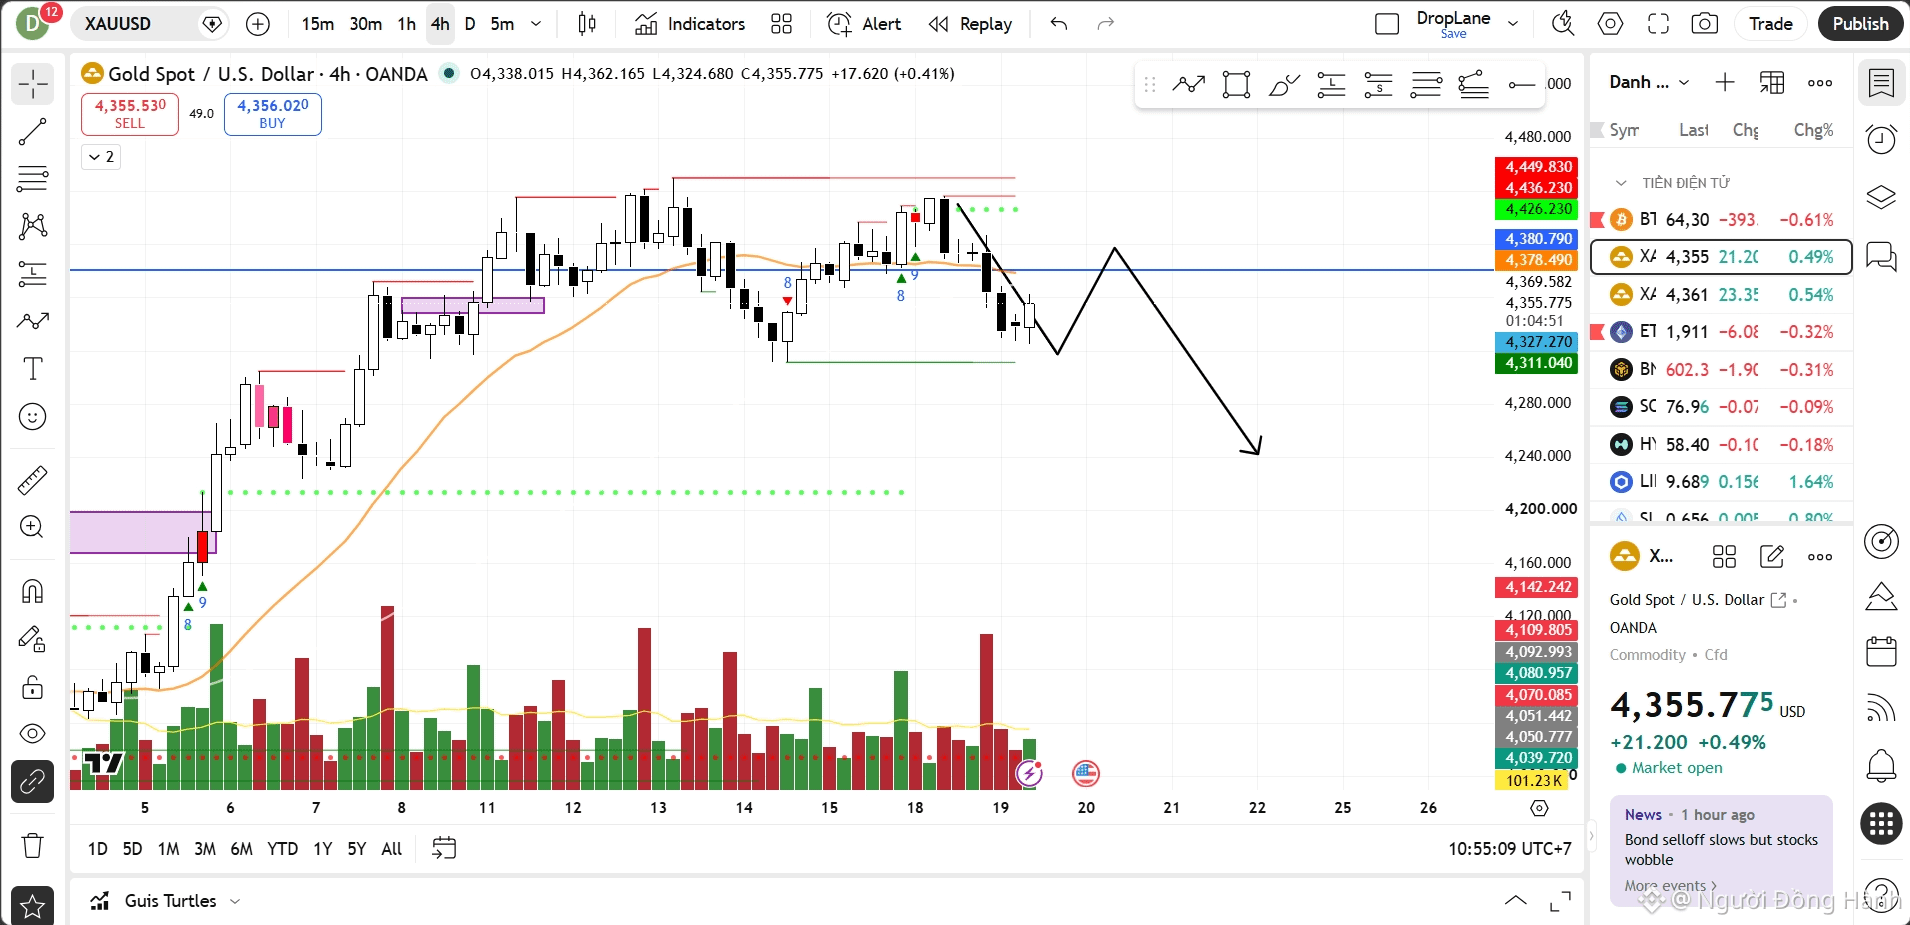This screenshot has height=925, width=1910.
Task: Toggle magnet mode for drawings
Action: pyautogui.click(x=33, y=591)
